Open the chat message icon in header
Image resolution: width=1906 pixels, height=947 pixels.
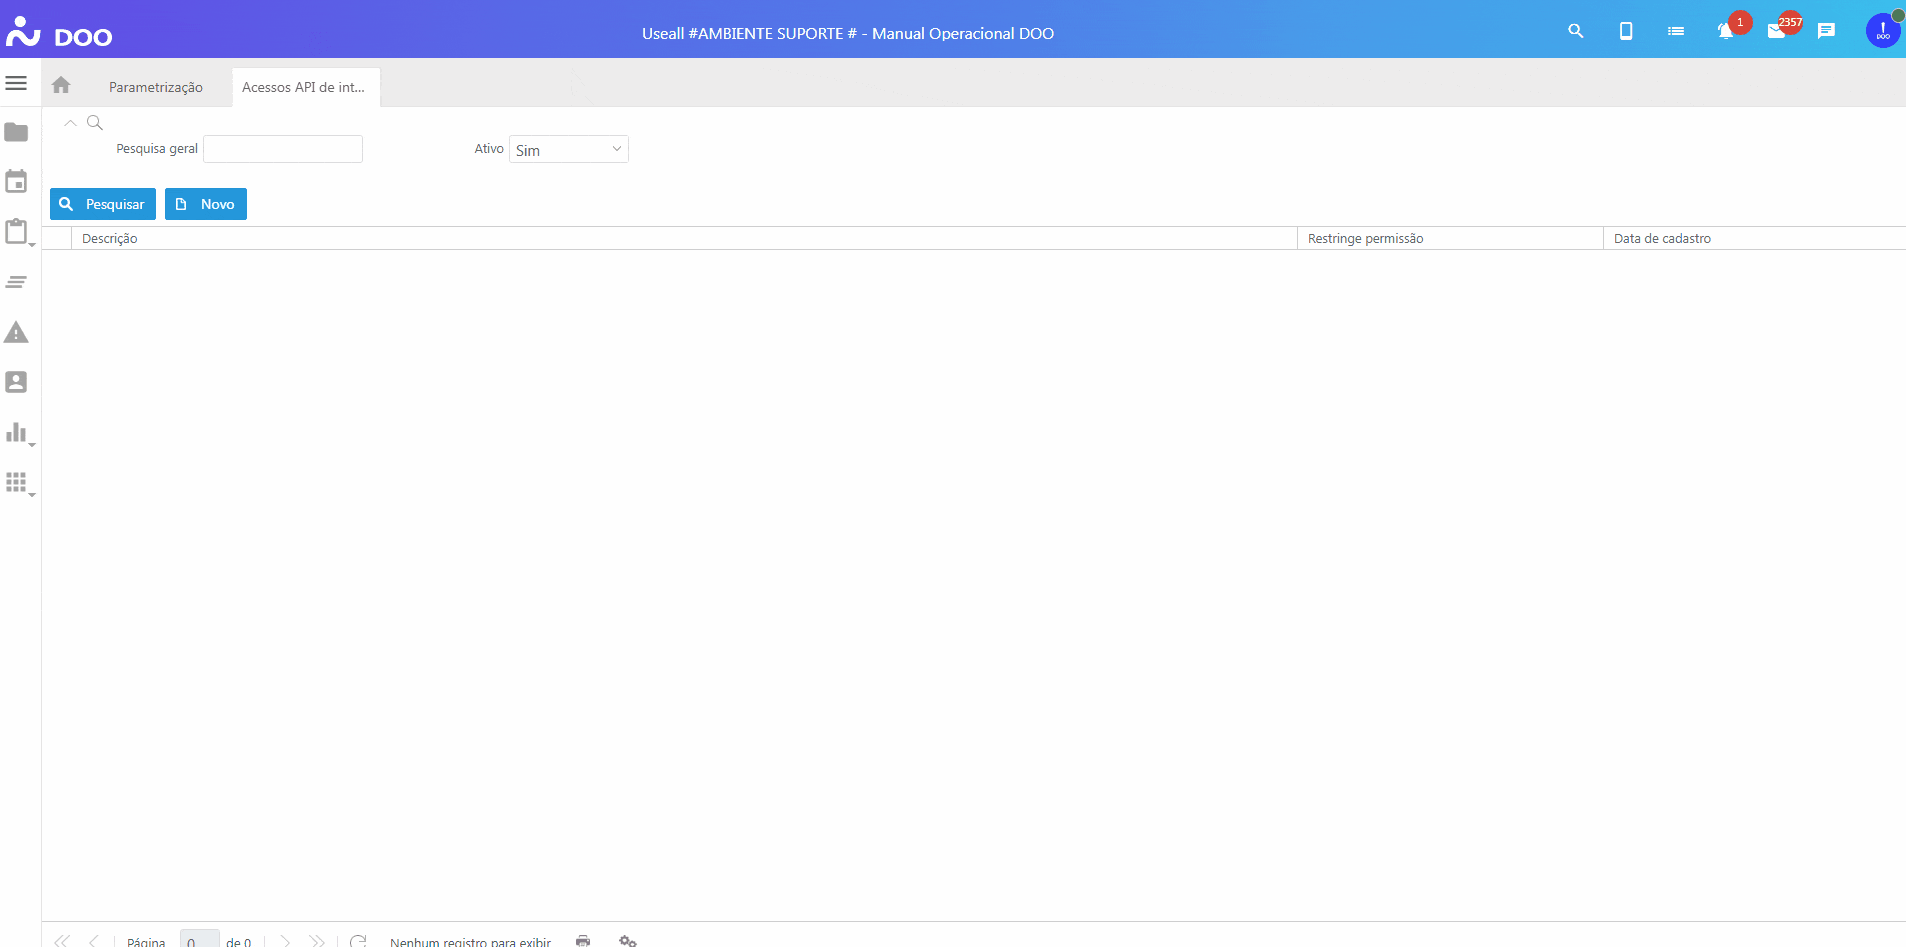[x=1826, y=31]
